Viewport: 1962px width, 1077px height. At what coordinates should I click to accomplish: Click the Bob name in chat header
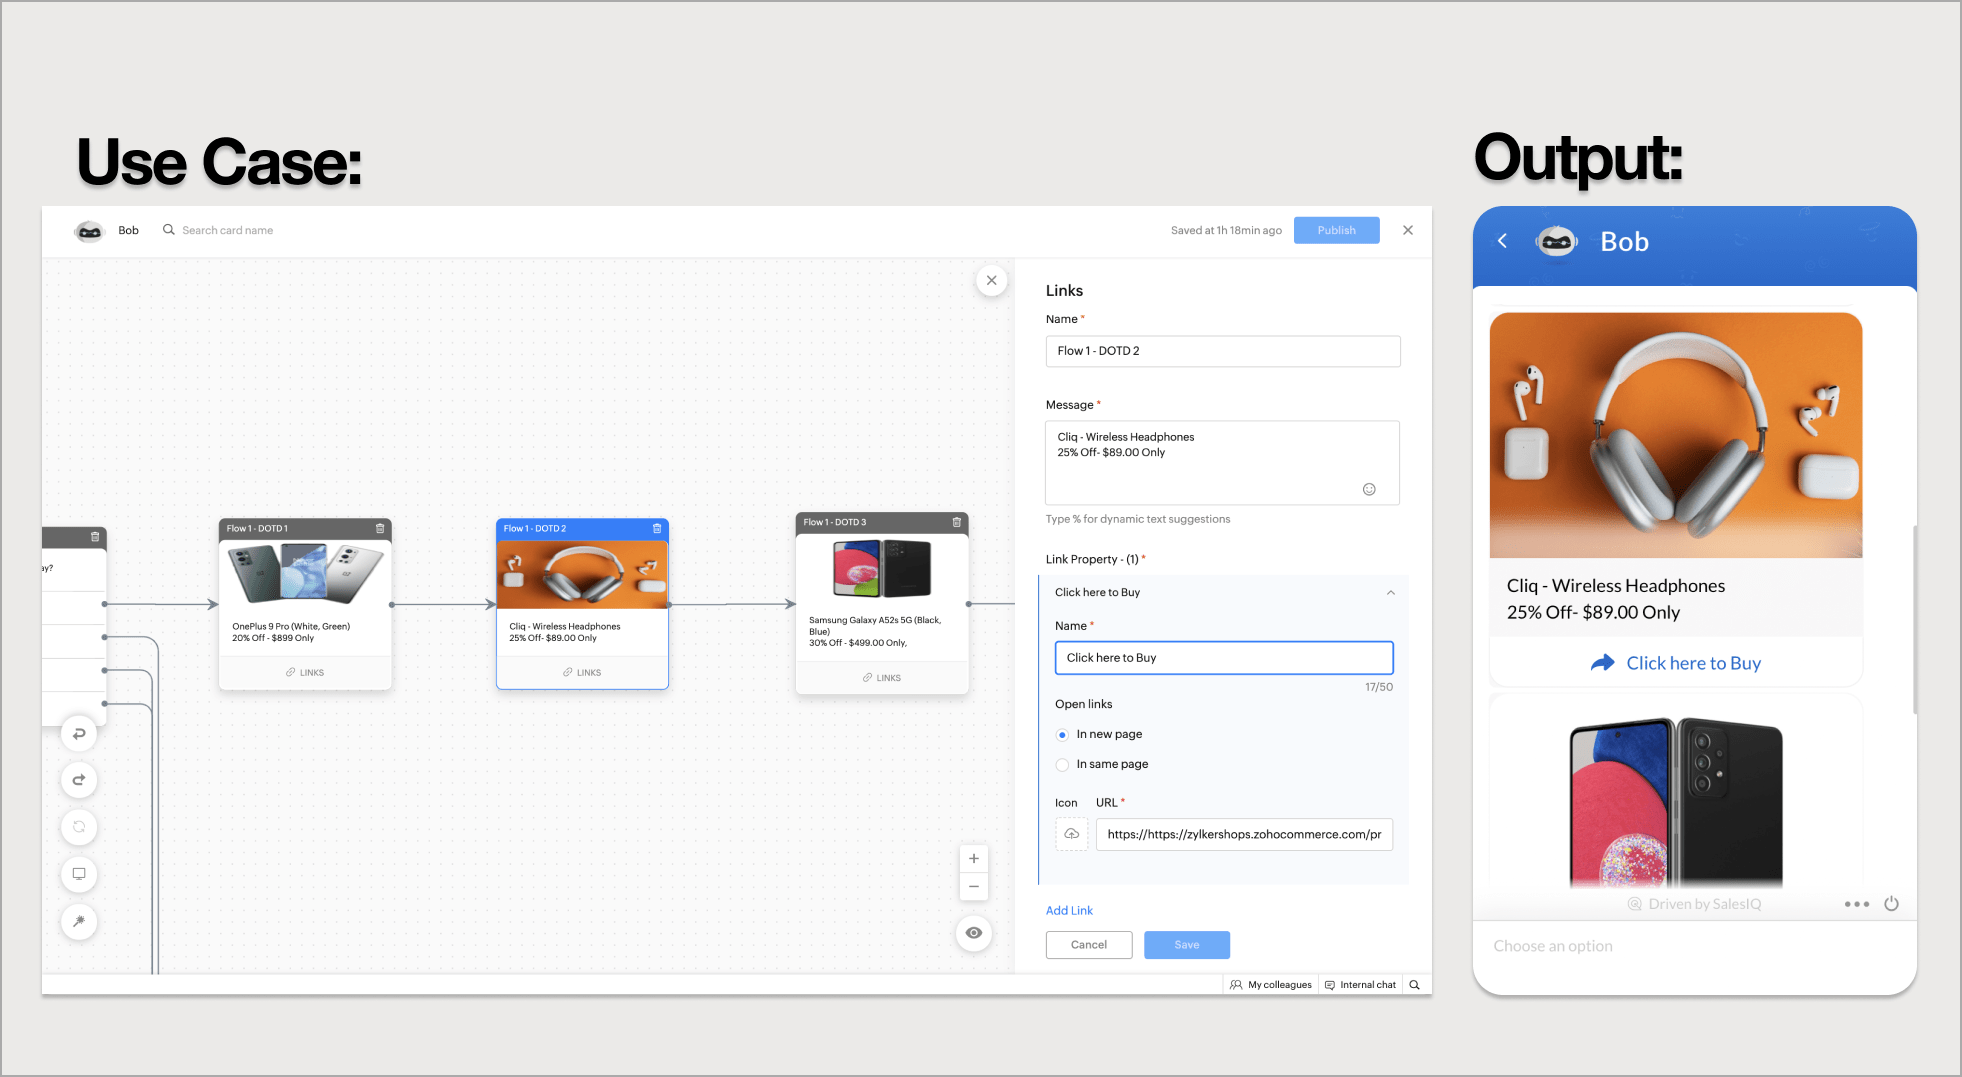coord(1624,241)
